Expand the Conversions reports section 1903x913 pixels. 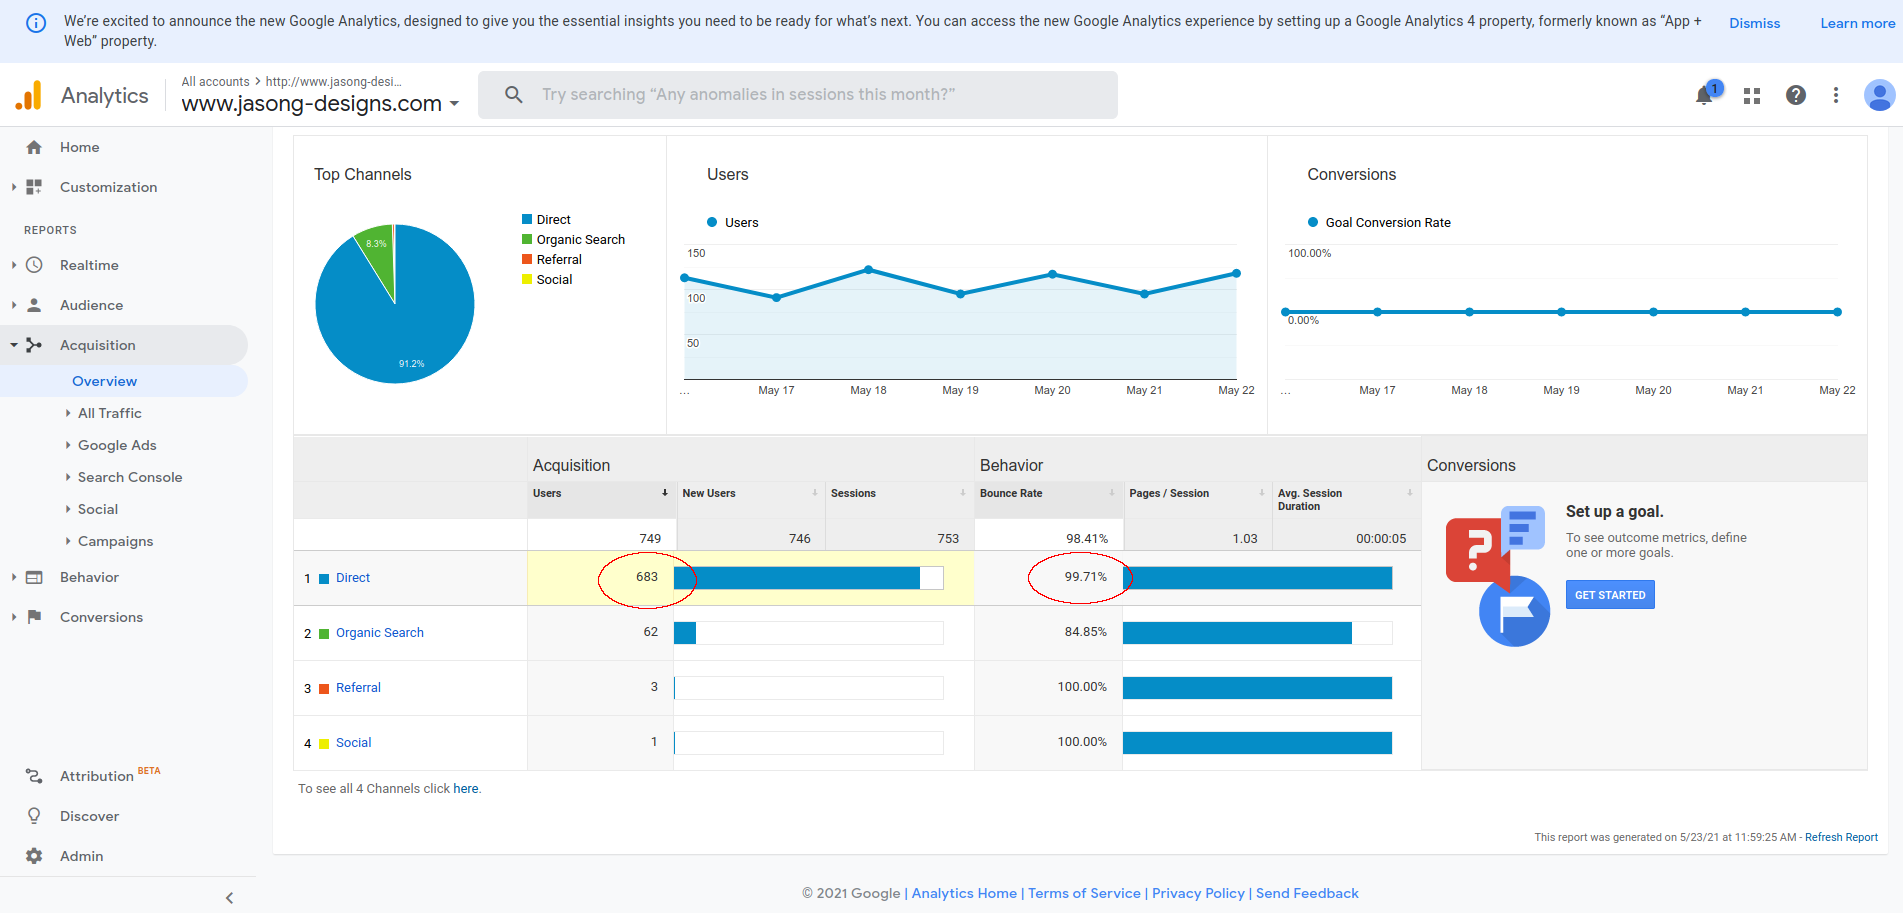(14, 617)
